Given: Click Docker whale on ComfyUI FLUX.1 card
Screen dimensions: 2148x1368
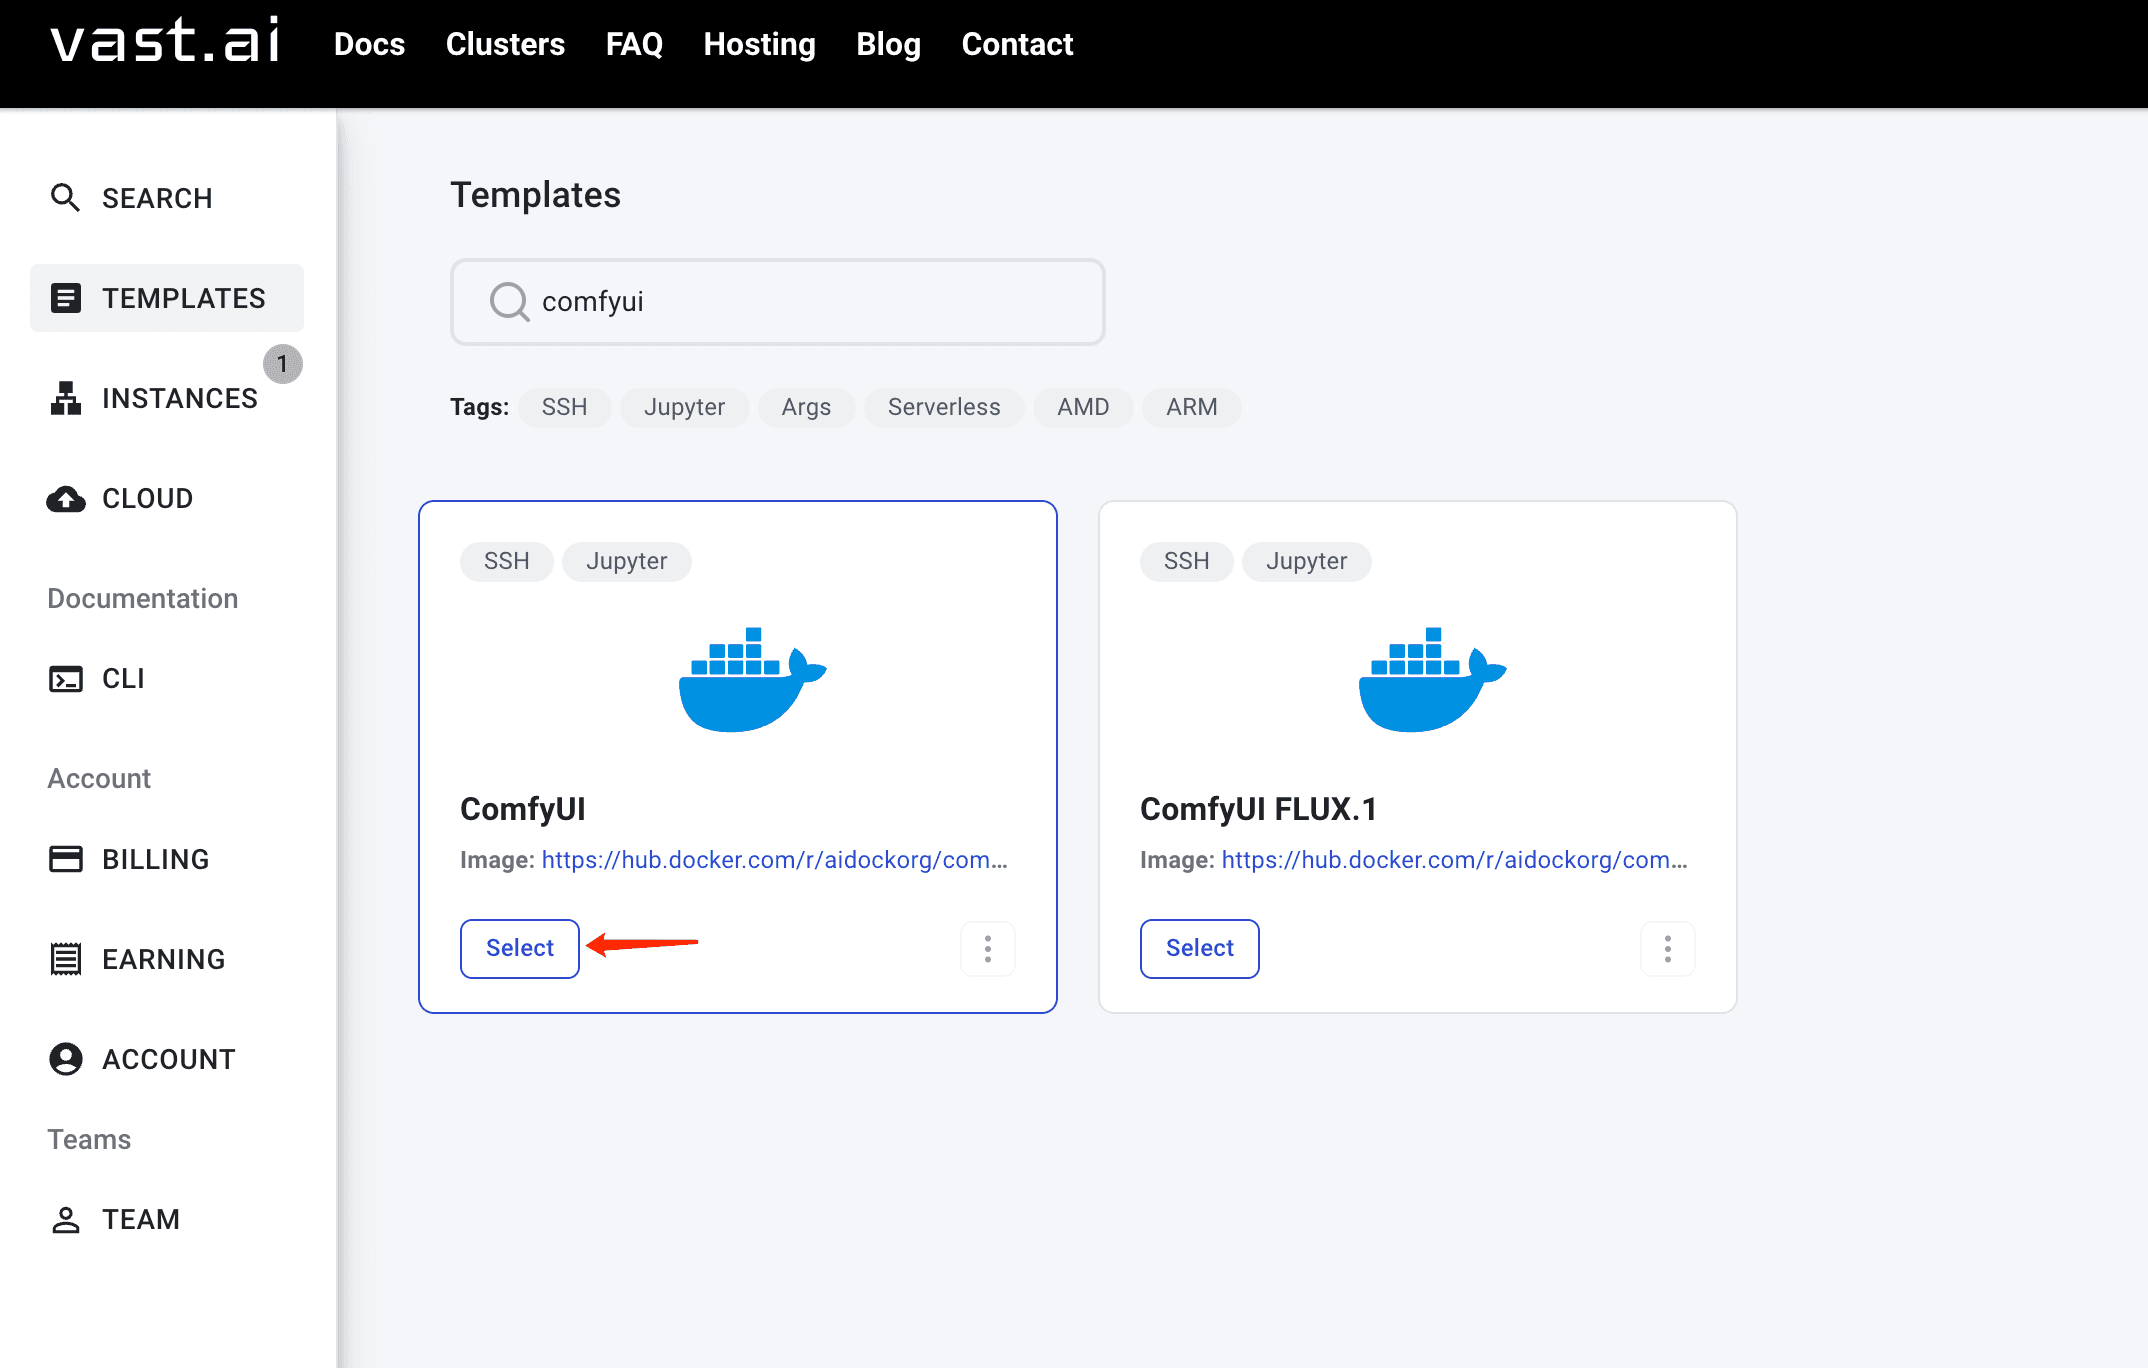Looking at the screenshot, I should coord(1432,680).
